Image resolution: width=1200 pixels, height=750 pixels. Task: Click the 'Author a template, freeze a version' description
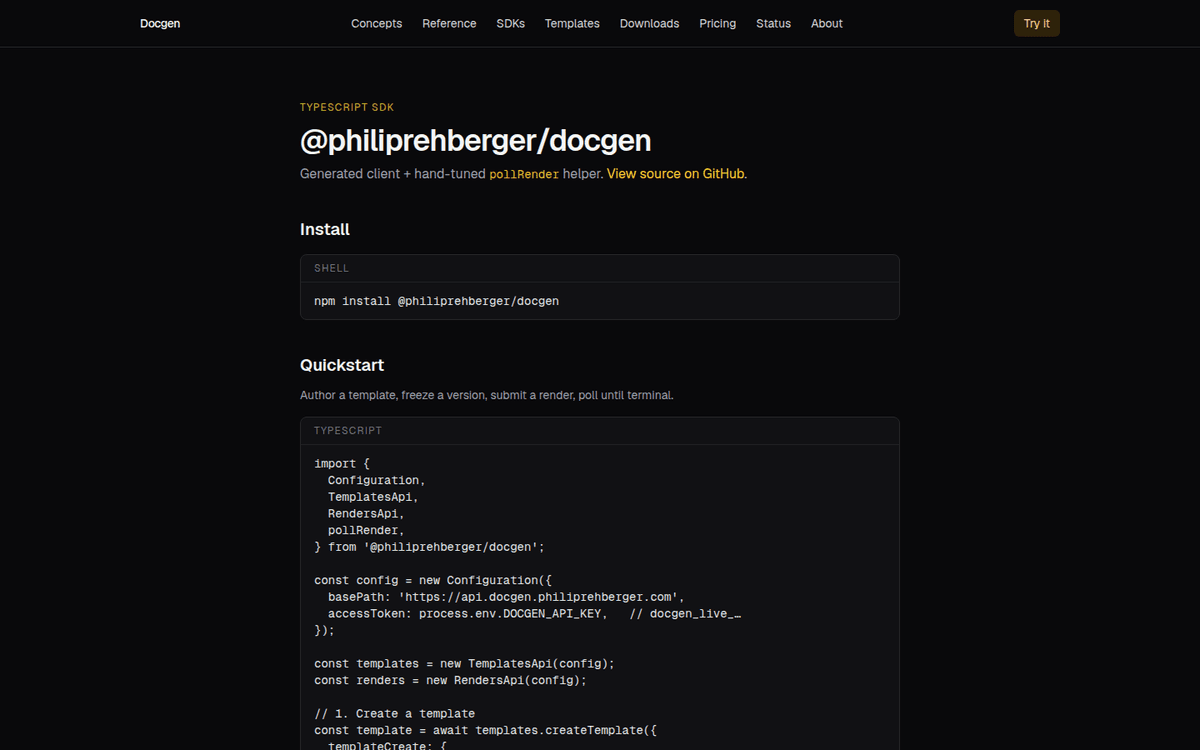click(487, 395)
